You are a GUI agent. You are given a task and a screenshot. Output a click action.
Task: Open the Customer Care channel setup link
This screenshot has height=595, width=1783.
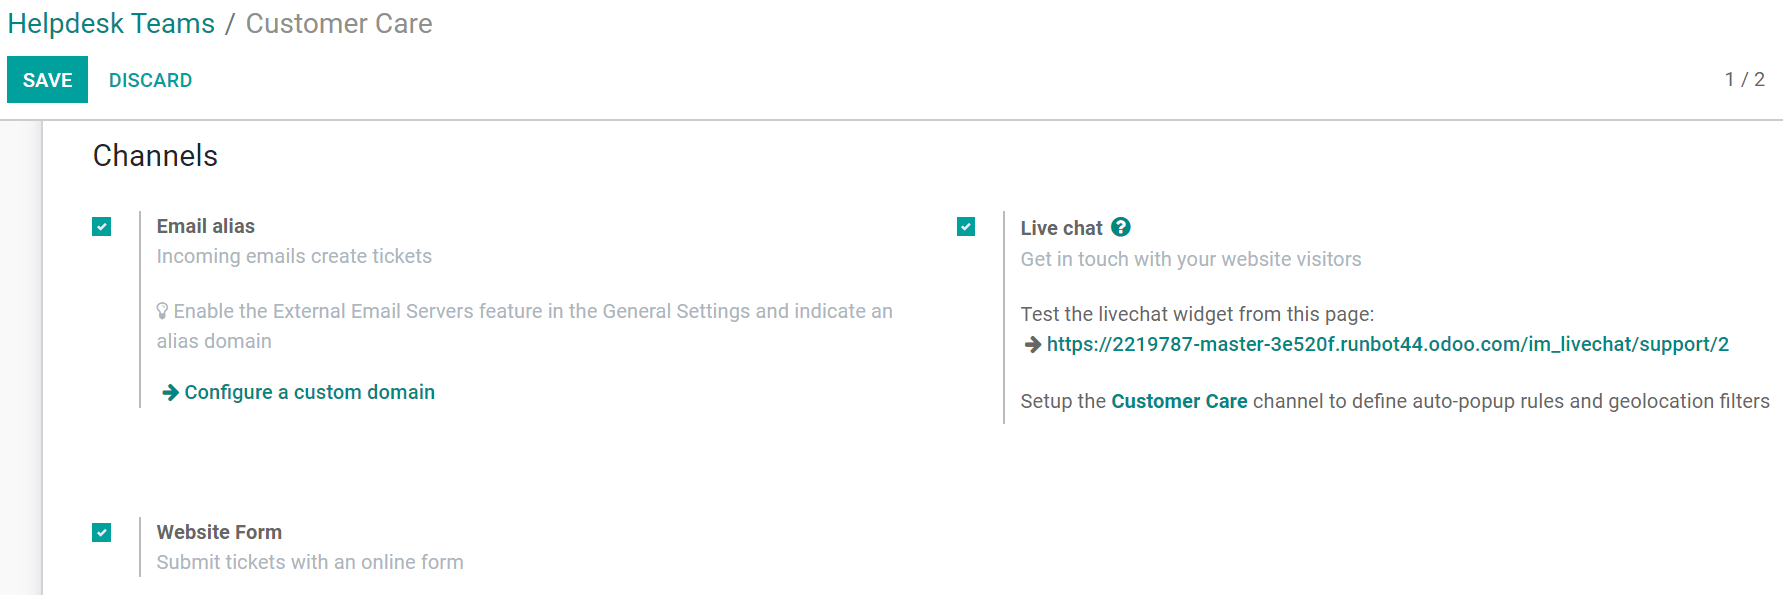click(x=1179, y=401)
